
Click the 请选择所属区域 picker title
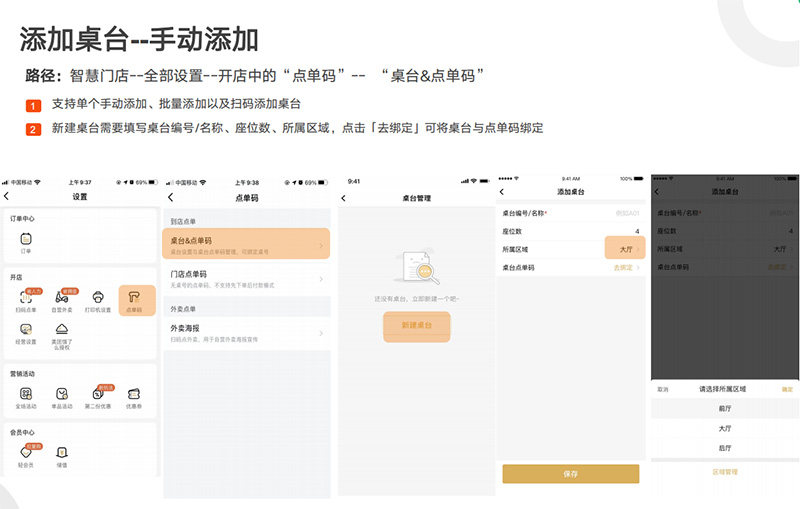point(722,389)
